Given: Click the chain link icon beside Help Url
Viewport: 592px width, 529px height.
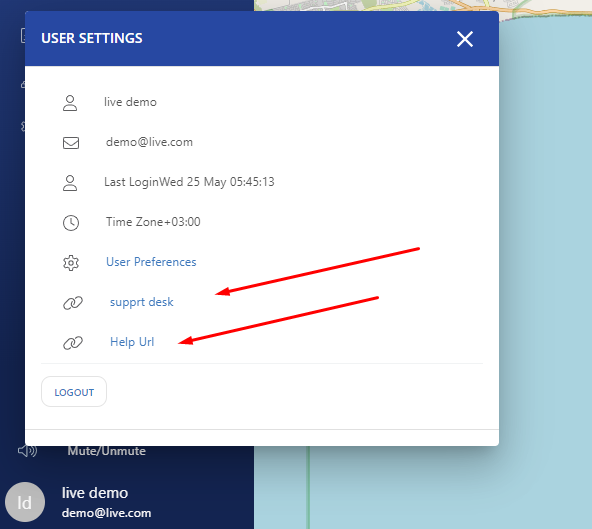Looking at the screenshot, I should 72,343.
